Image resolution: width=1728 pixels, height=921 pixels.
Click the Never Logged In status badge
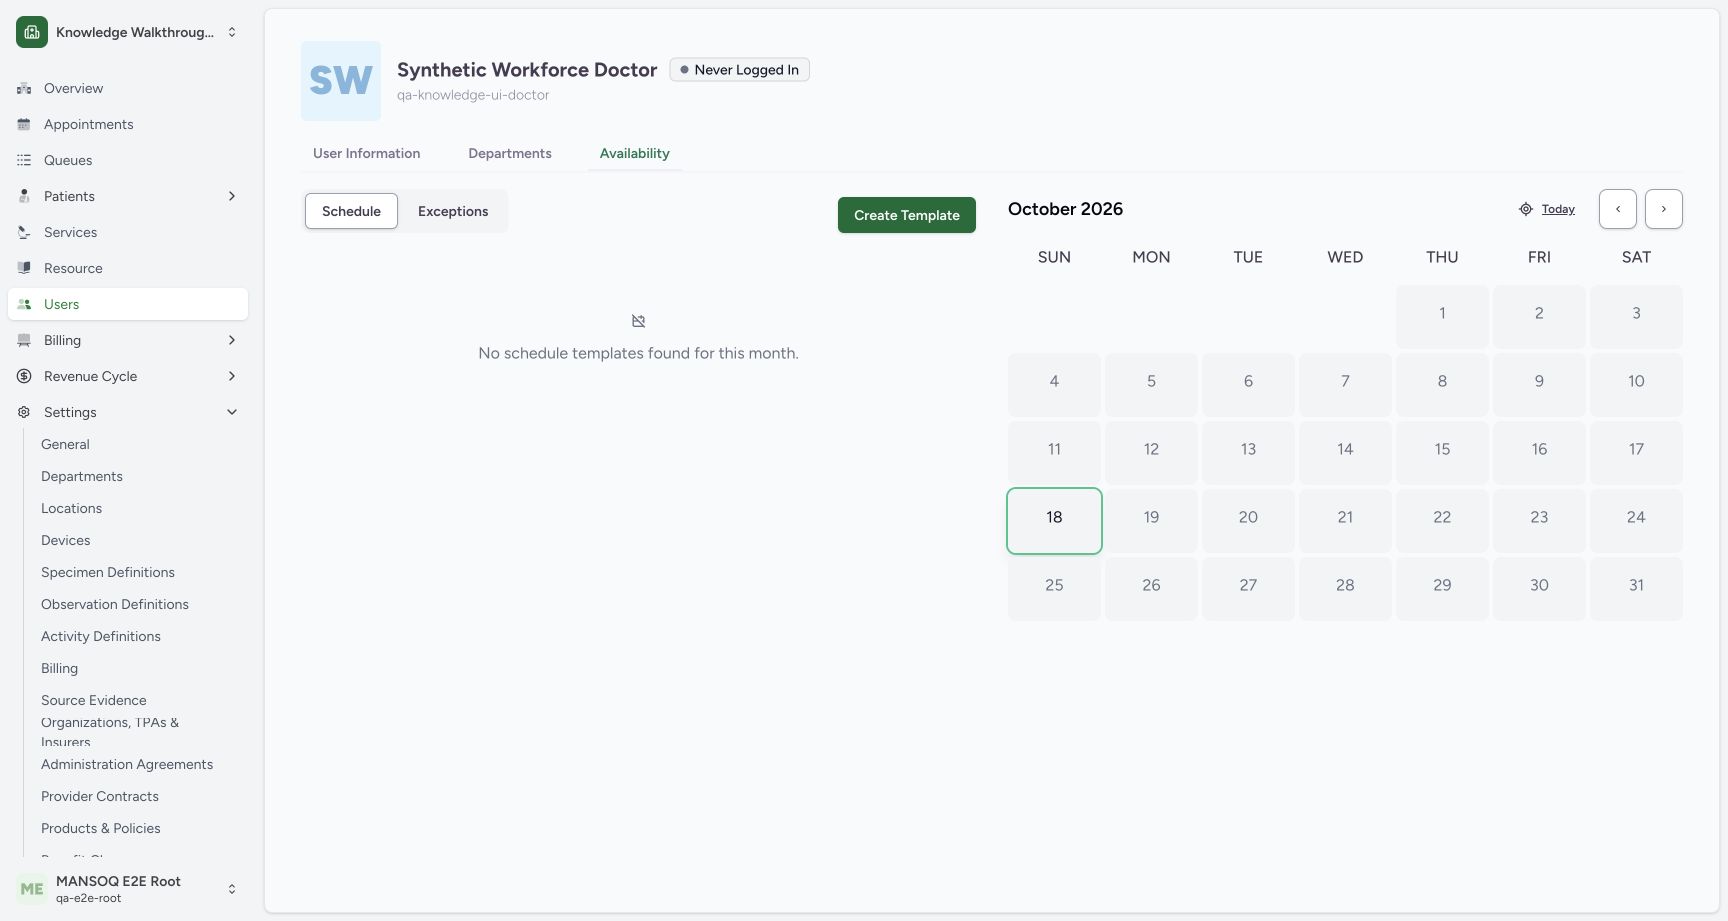click(x=739, y=70)
